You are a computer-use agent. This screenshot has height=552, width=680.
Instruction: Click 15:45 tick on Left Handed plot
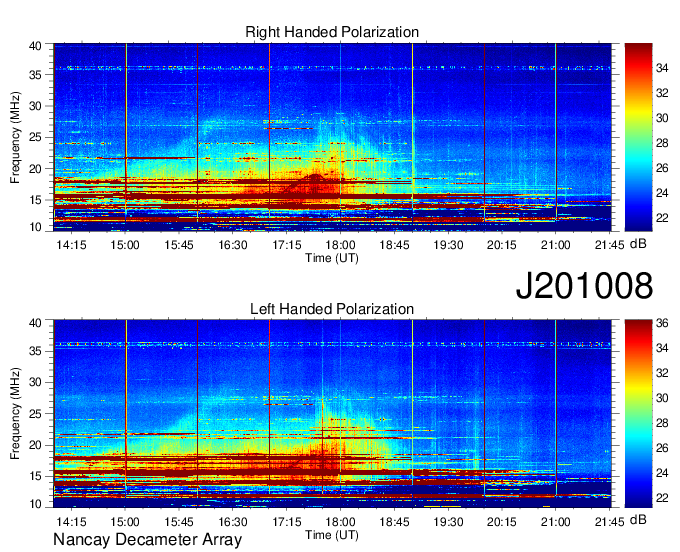[x=179, y=522]
